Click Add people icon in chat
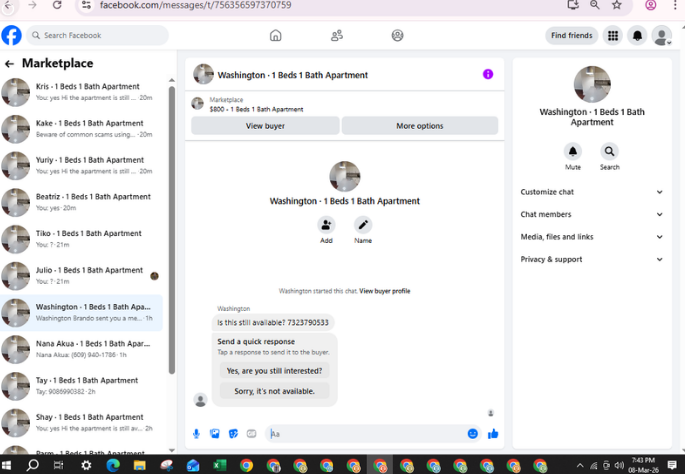The height and width of the screenshot is (474, 685). [326, 225]
